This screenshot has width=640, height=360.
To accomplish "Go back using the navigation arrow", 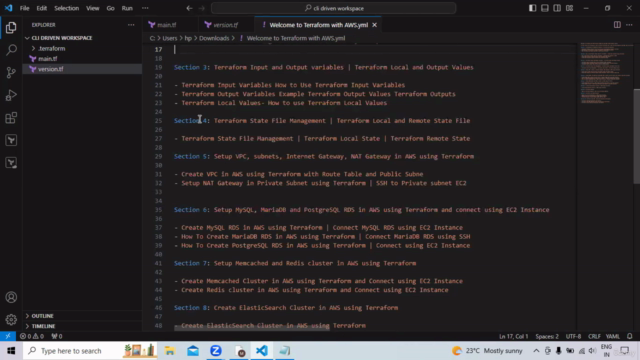I will (x=189, y=8).
